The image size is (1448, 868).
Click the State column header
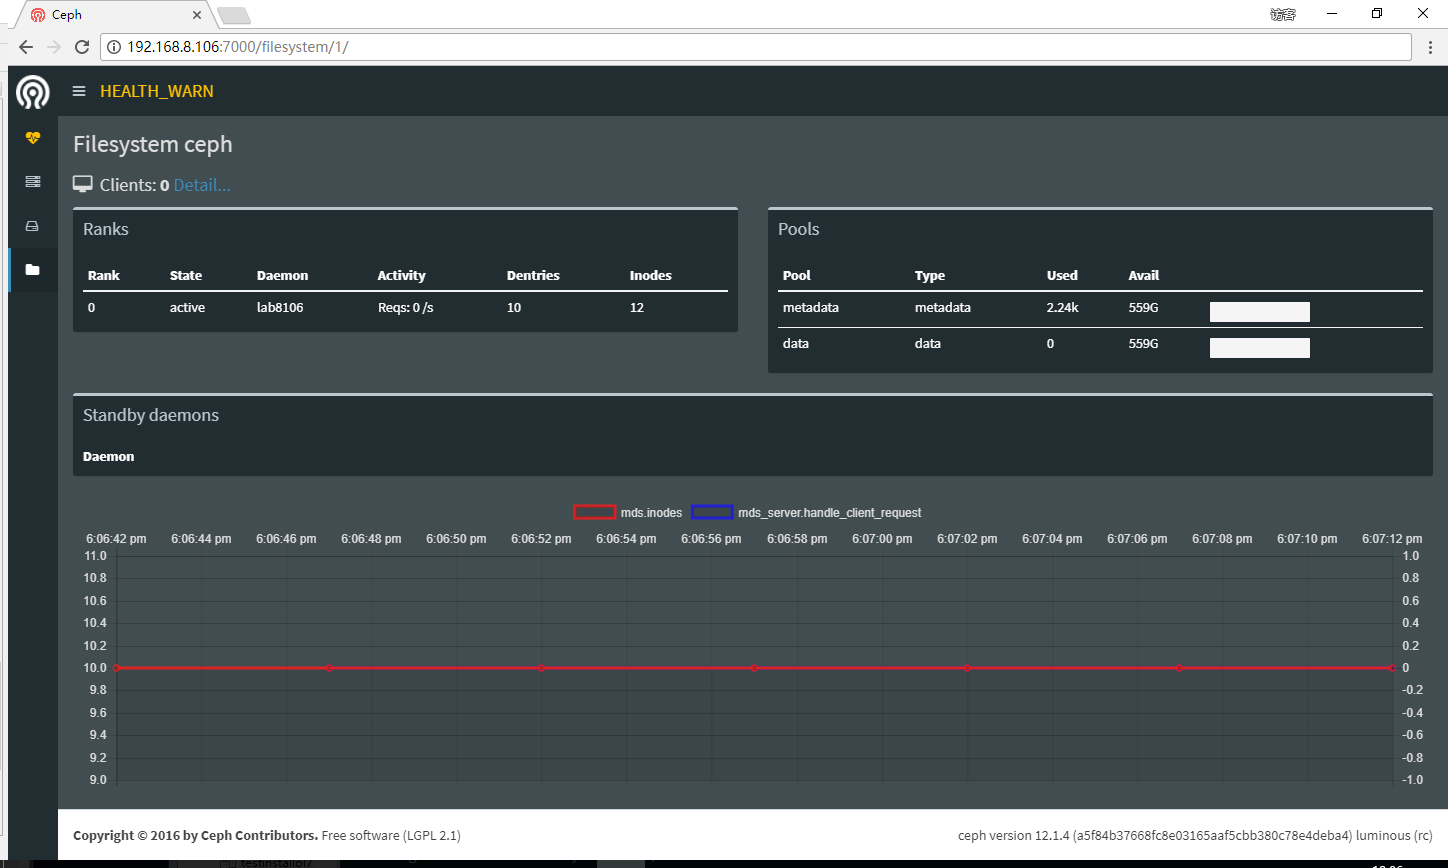tap(186, 275)
